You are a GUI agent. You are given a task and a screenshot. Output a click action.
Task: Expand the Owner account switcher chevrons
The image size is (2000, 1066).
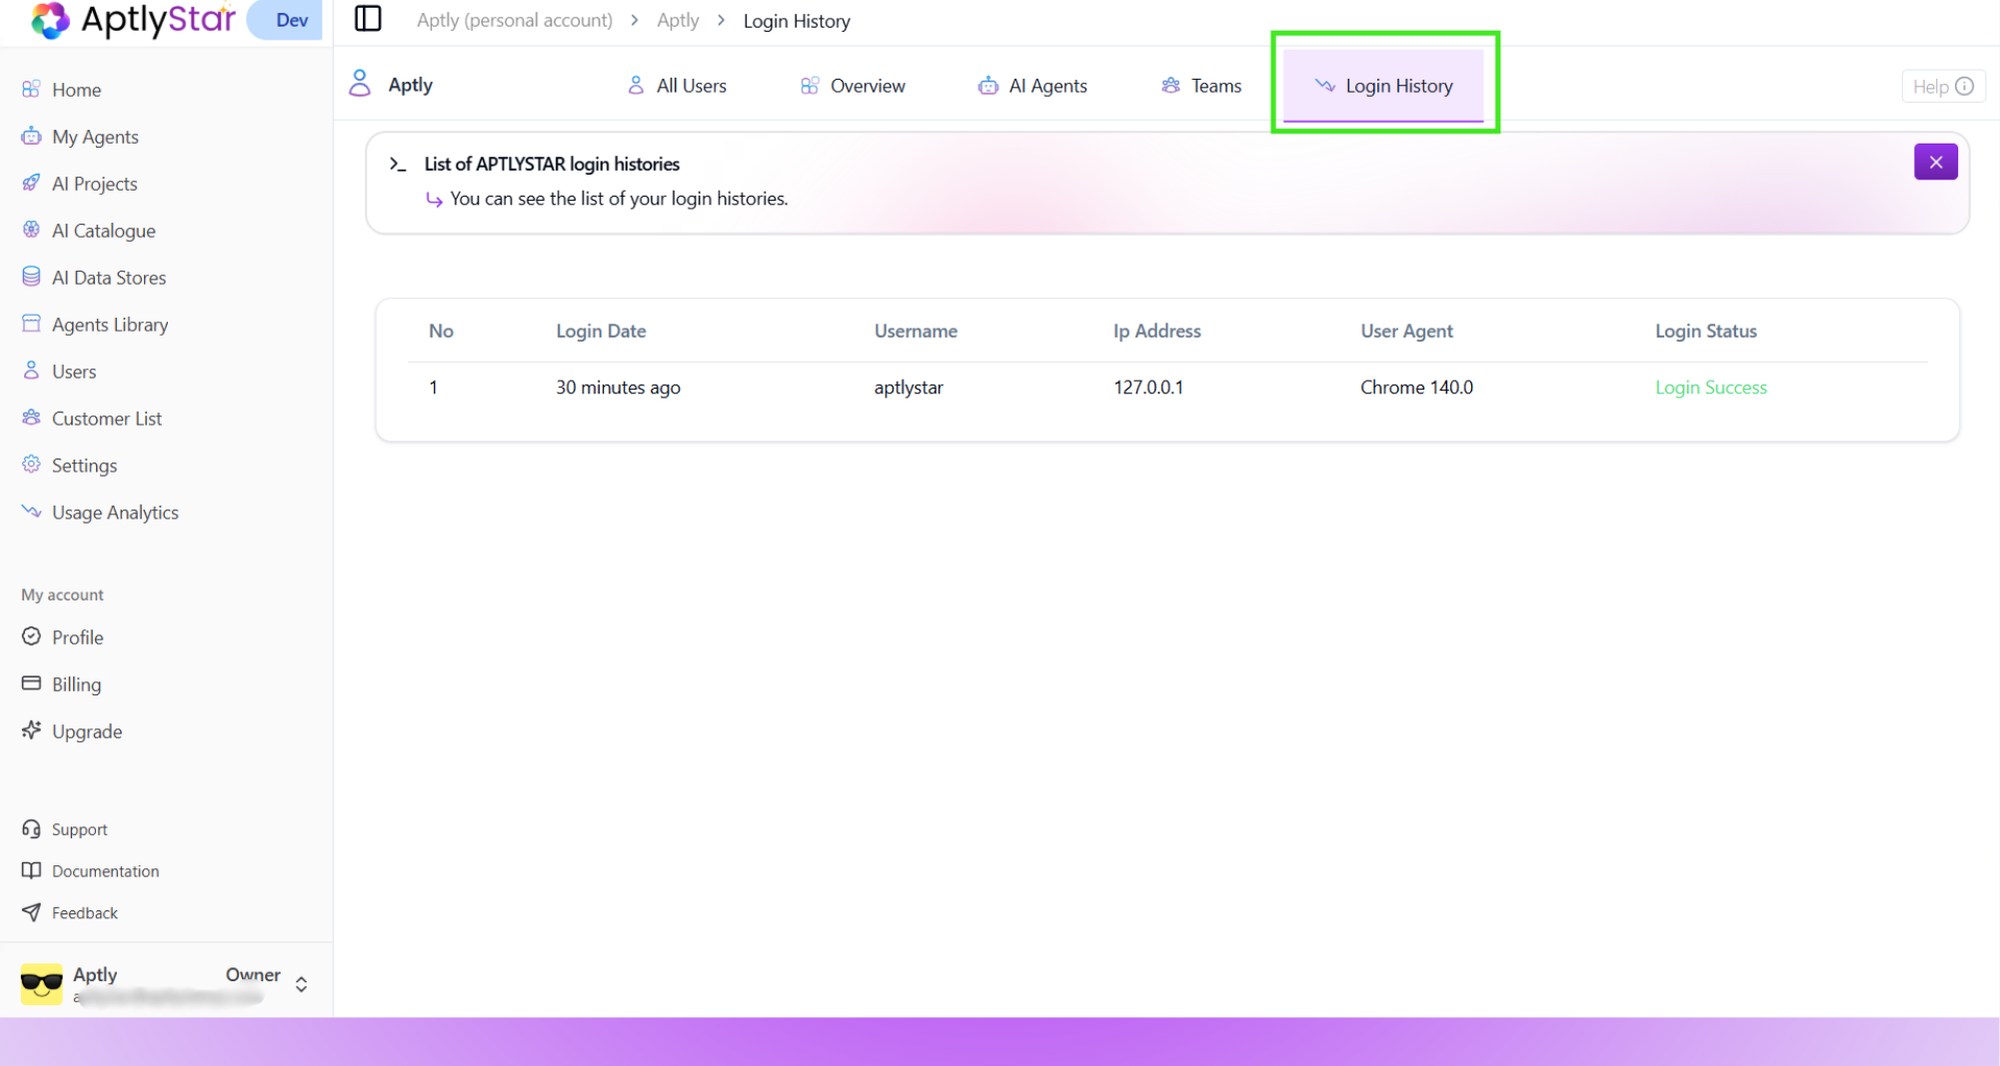[x=301, y=984]
